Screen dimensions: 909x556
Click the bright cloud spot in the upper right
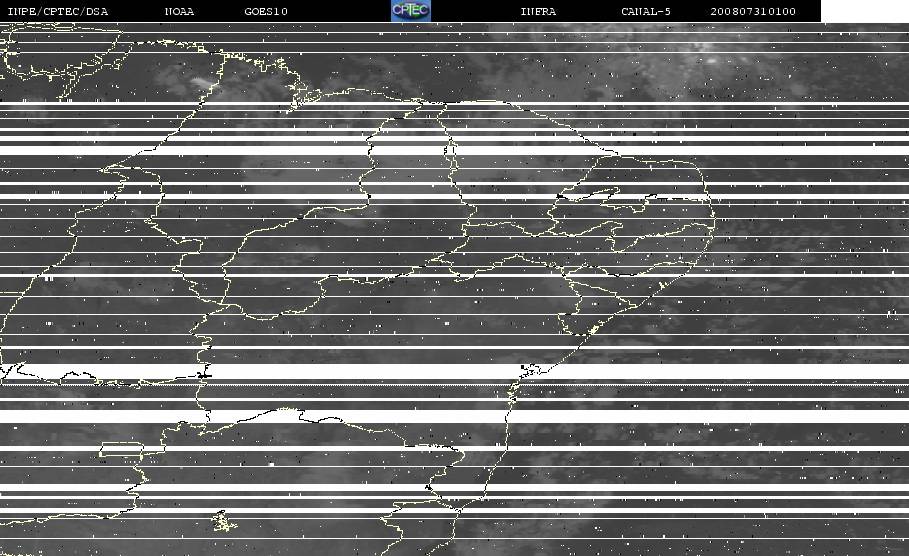pyautogui.click(x=711, y=60)
